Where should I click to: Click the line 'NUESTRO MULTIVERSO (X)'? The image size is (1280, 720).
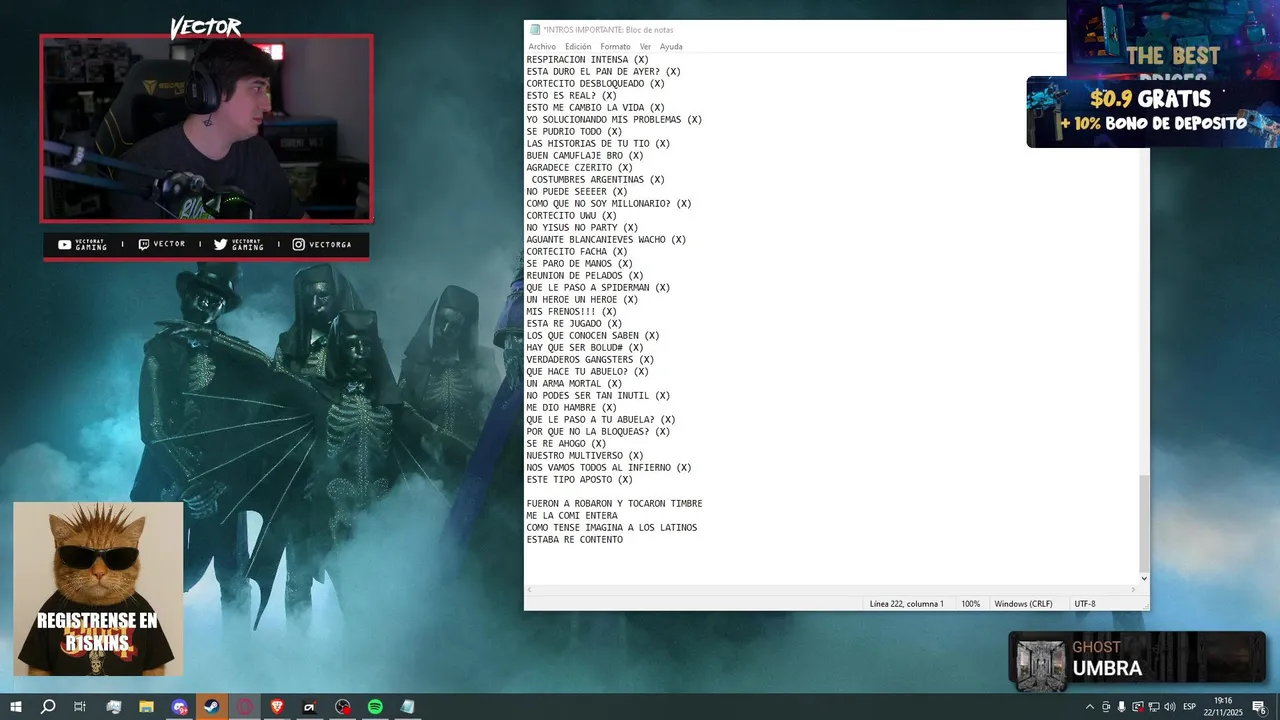585,456
